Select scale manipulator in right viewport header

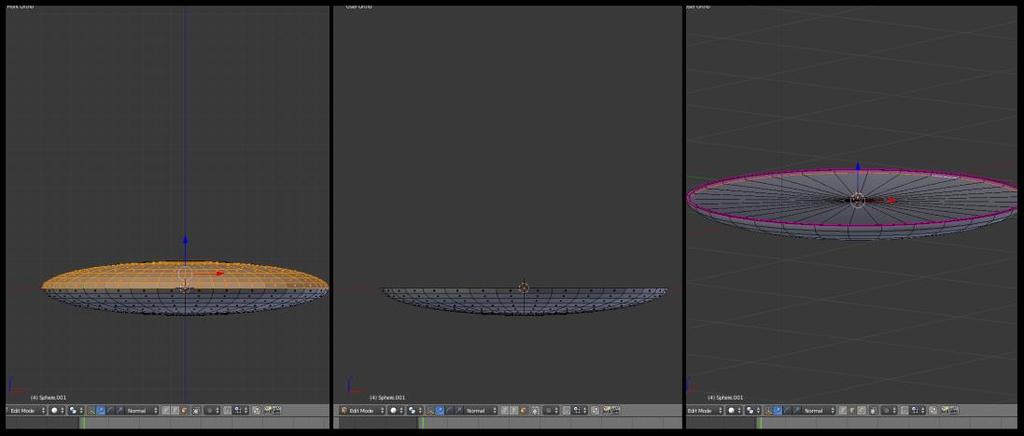(796, 411)
